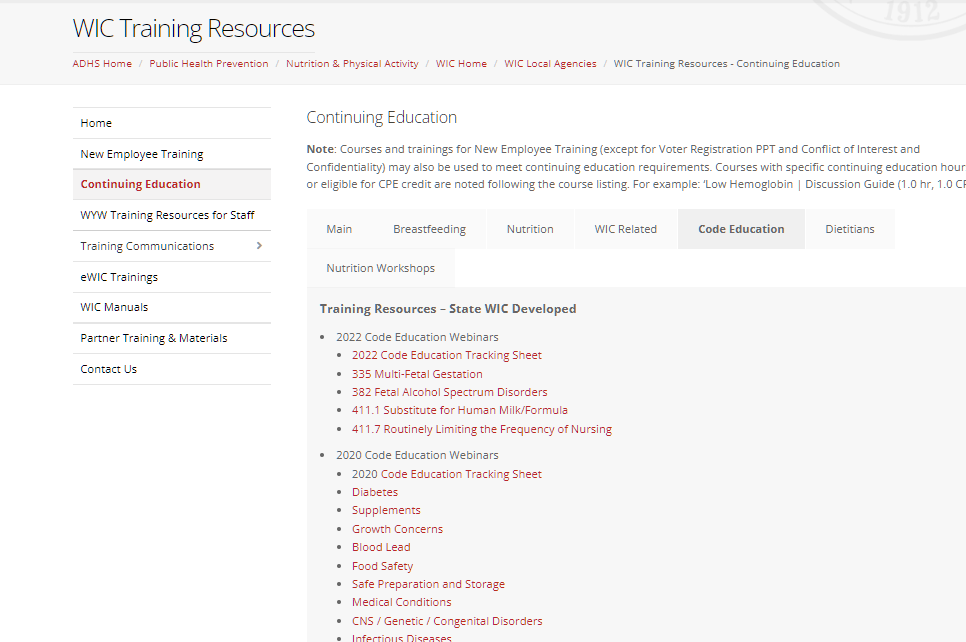Switch to the Nutrition tab
Viewport: 966px width, 642px height.
coord(529,229)
